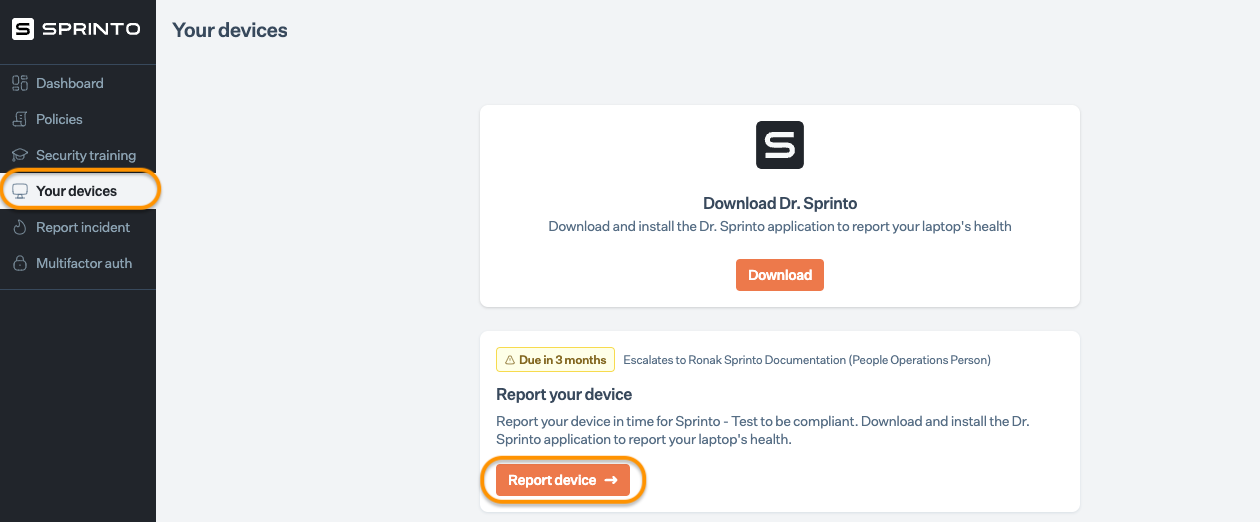
Task: Click the Dr. Sprinto app logo
Action: click(x=780, y=145)
